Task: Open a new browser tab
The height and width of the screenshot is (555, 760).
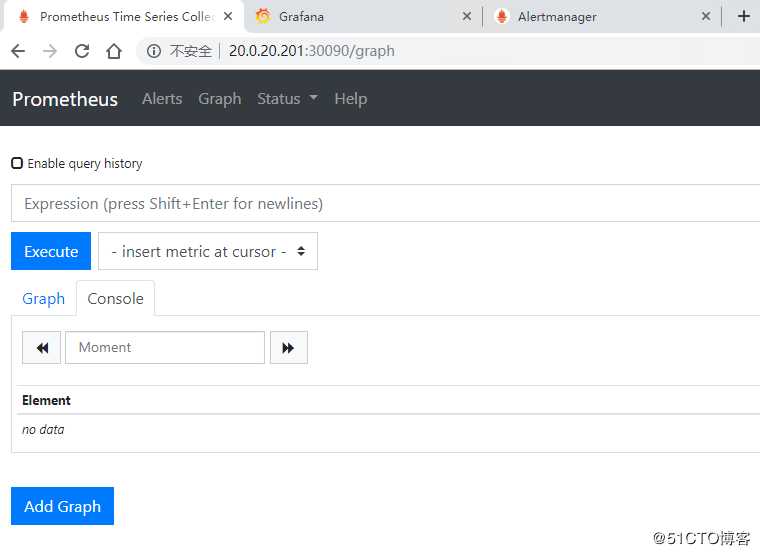Action: pyautogui.click(x=744, y=16)
